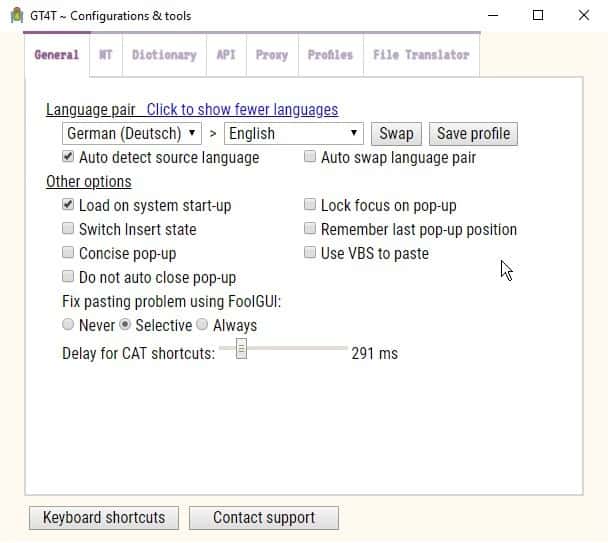The height and width of the screenshot is (543, 608).
Task: Enable Remember last pop-up position
Action: pos(310,229)
